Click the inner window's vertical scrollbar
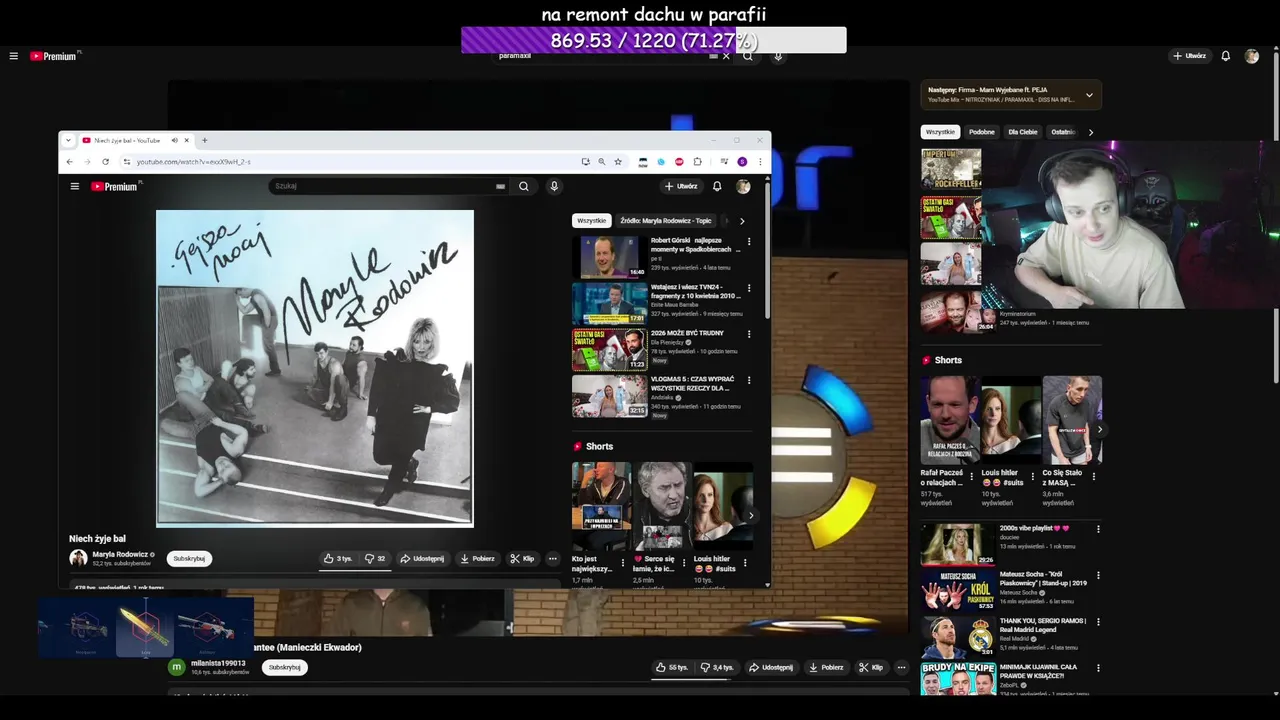1280x720 pixels. coord(768,250)
